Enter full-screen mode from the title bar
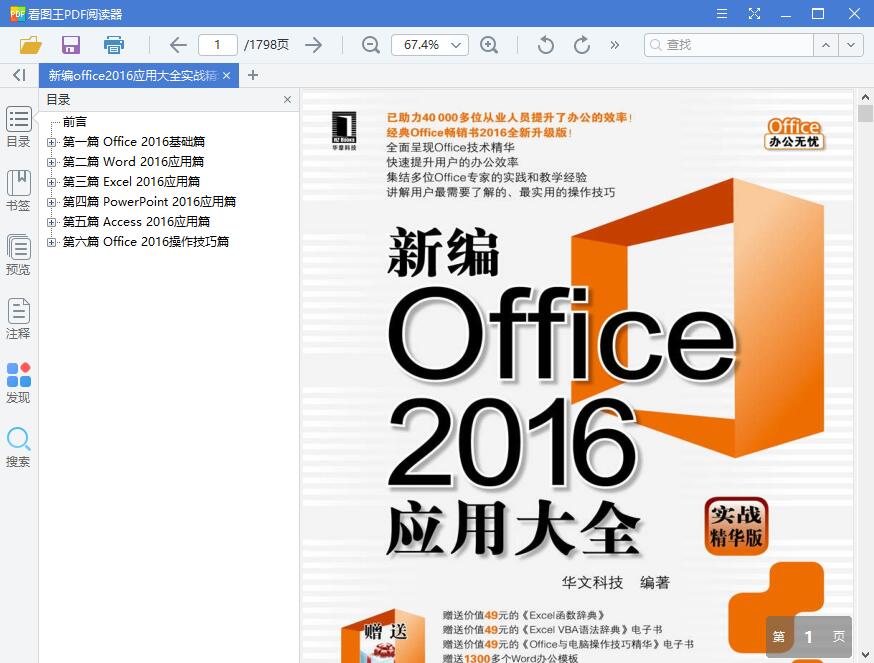The image size is (874, 663). 754,13
